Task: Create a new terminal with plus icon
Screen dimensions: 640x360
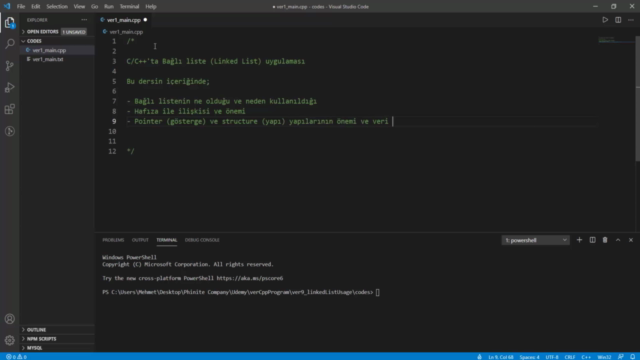Action: (x=579, y=240)
